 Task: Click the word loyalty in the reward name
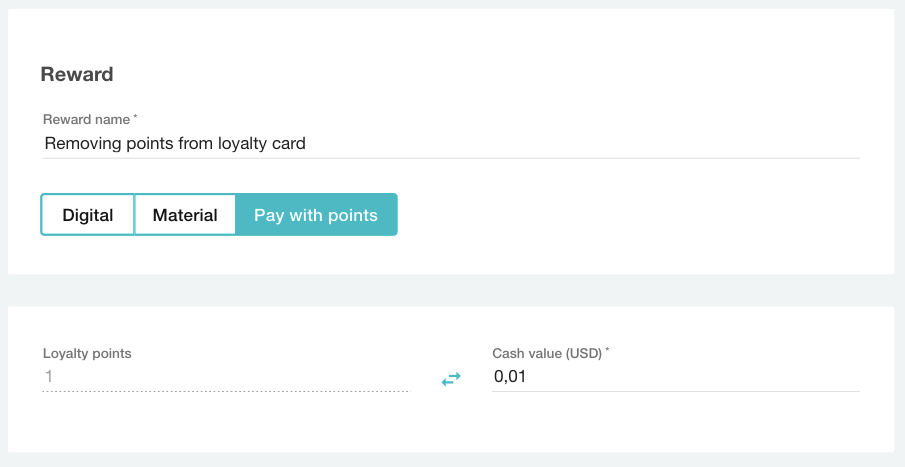point(242,143)
